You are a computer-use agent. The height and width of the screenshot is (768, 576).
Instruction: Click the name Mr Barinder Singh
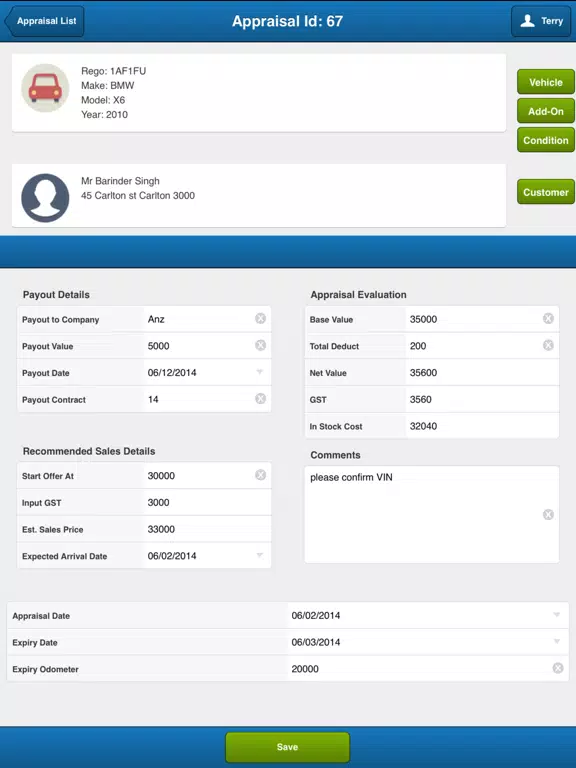pos(120,181)
